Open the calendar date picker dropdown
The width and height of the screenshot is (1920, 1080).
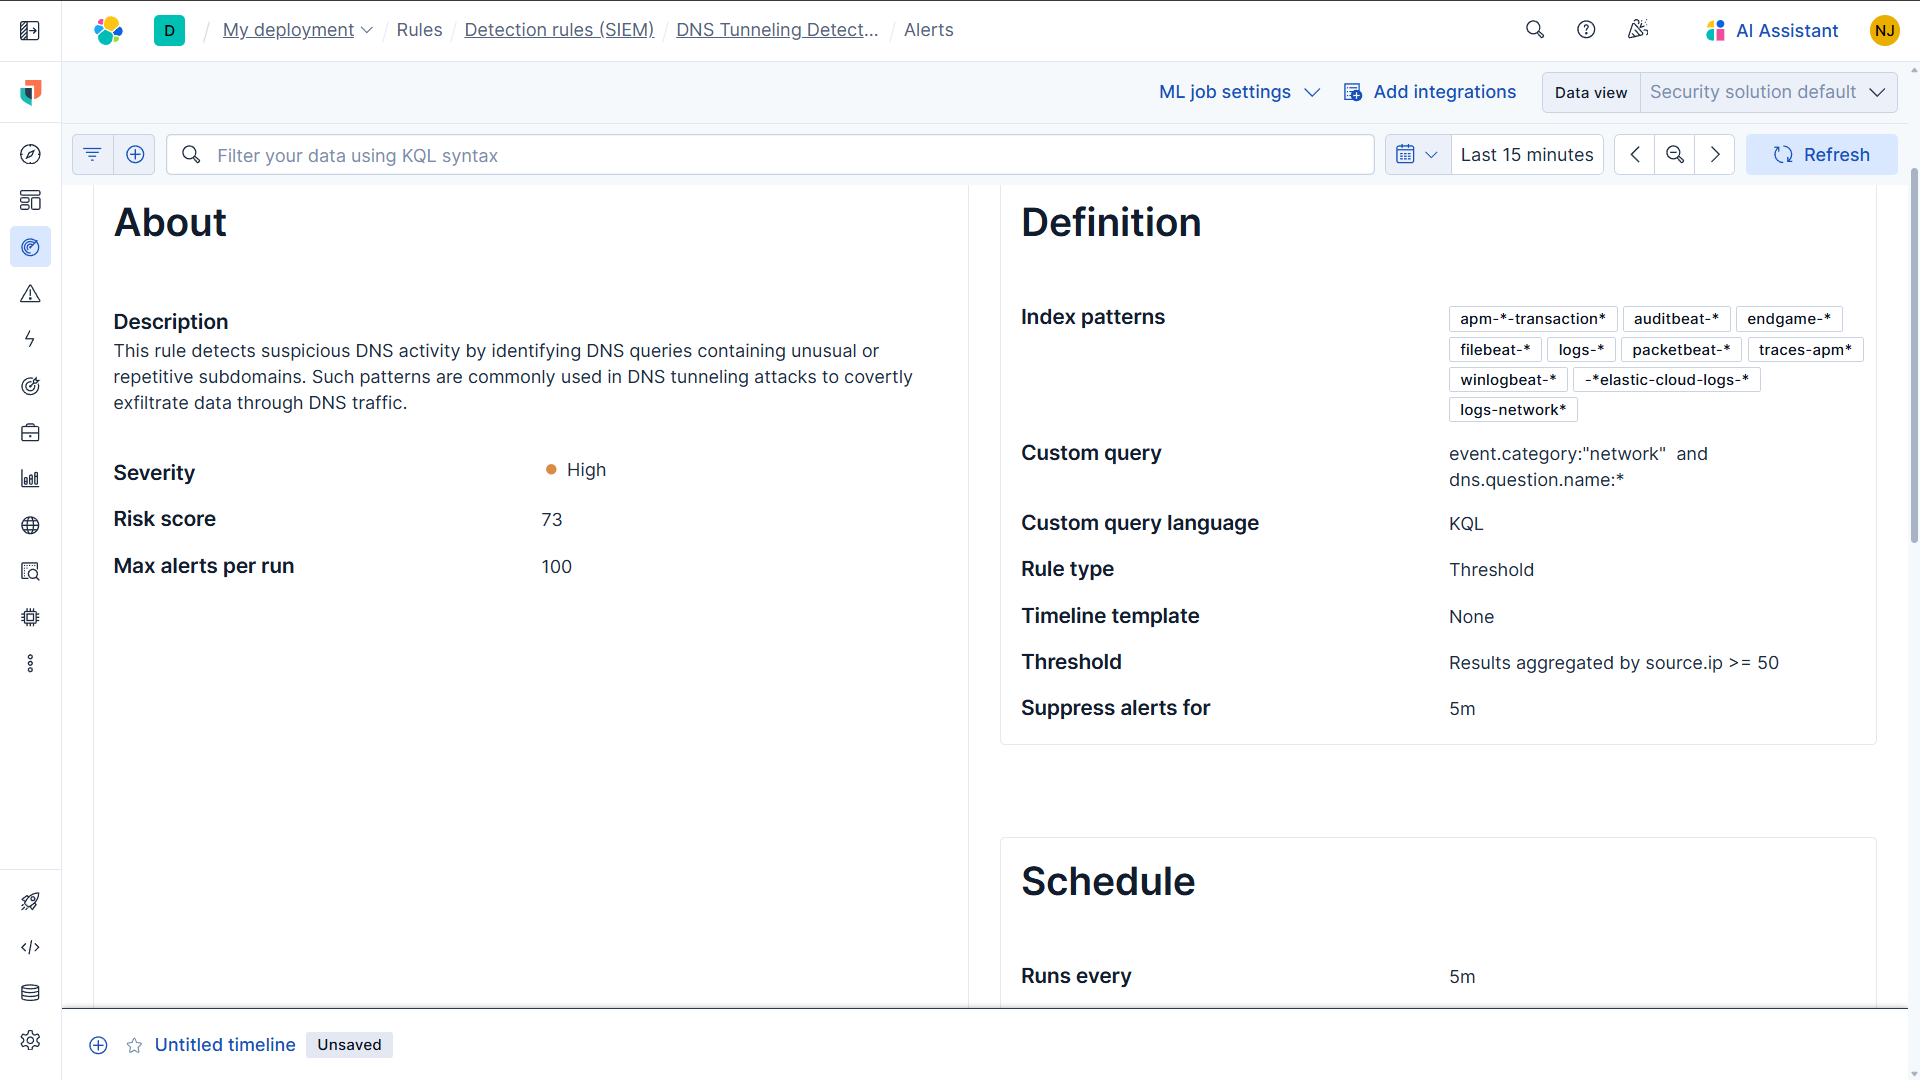[1418, 154]
